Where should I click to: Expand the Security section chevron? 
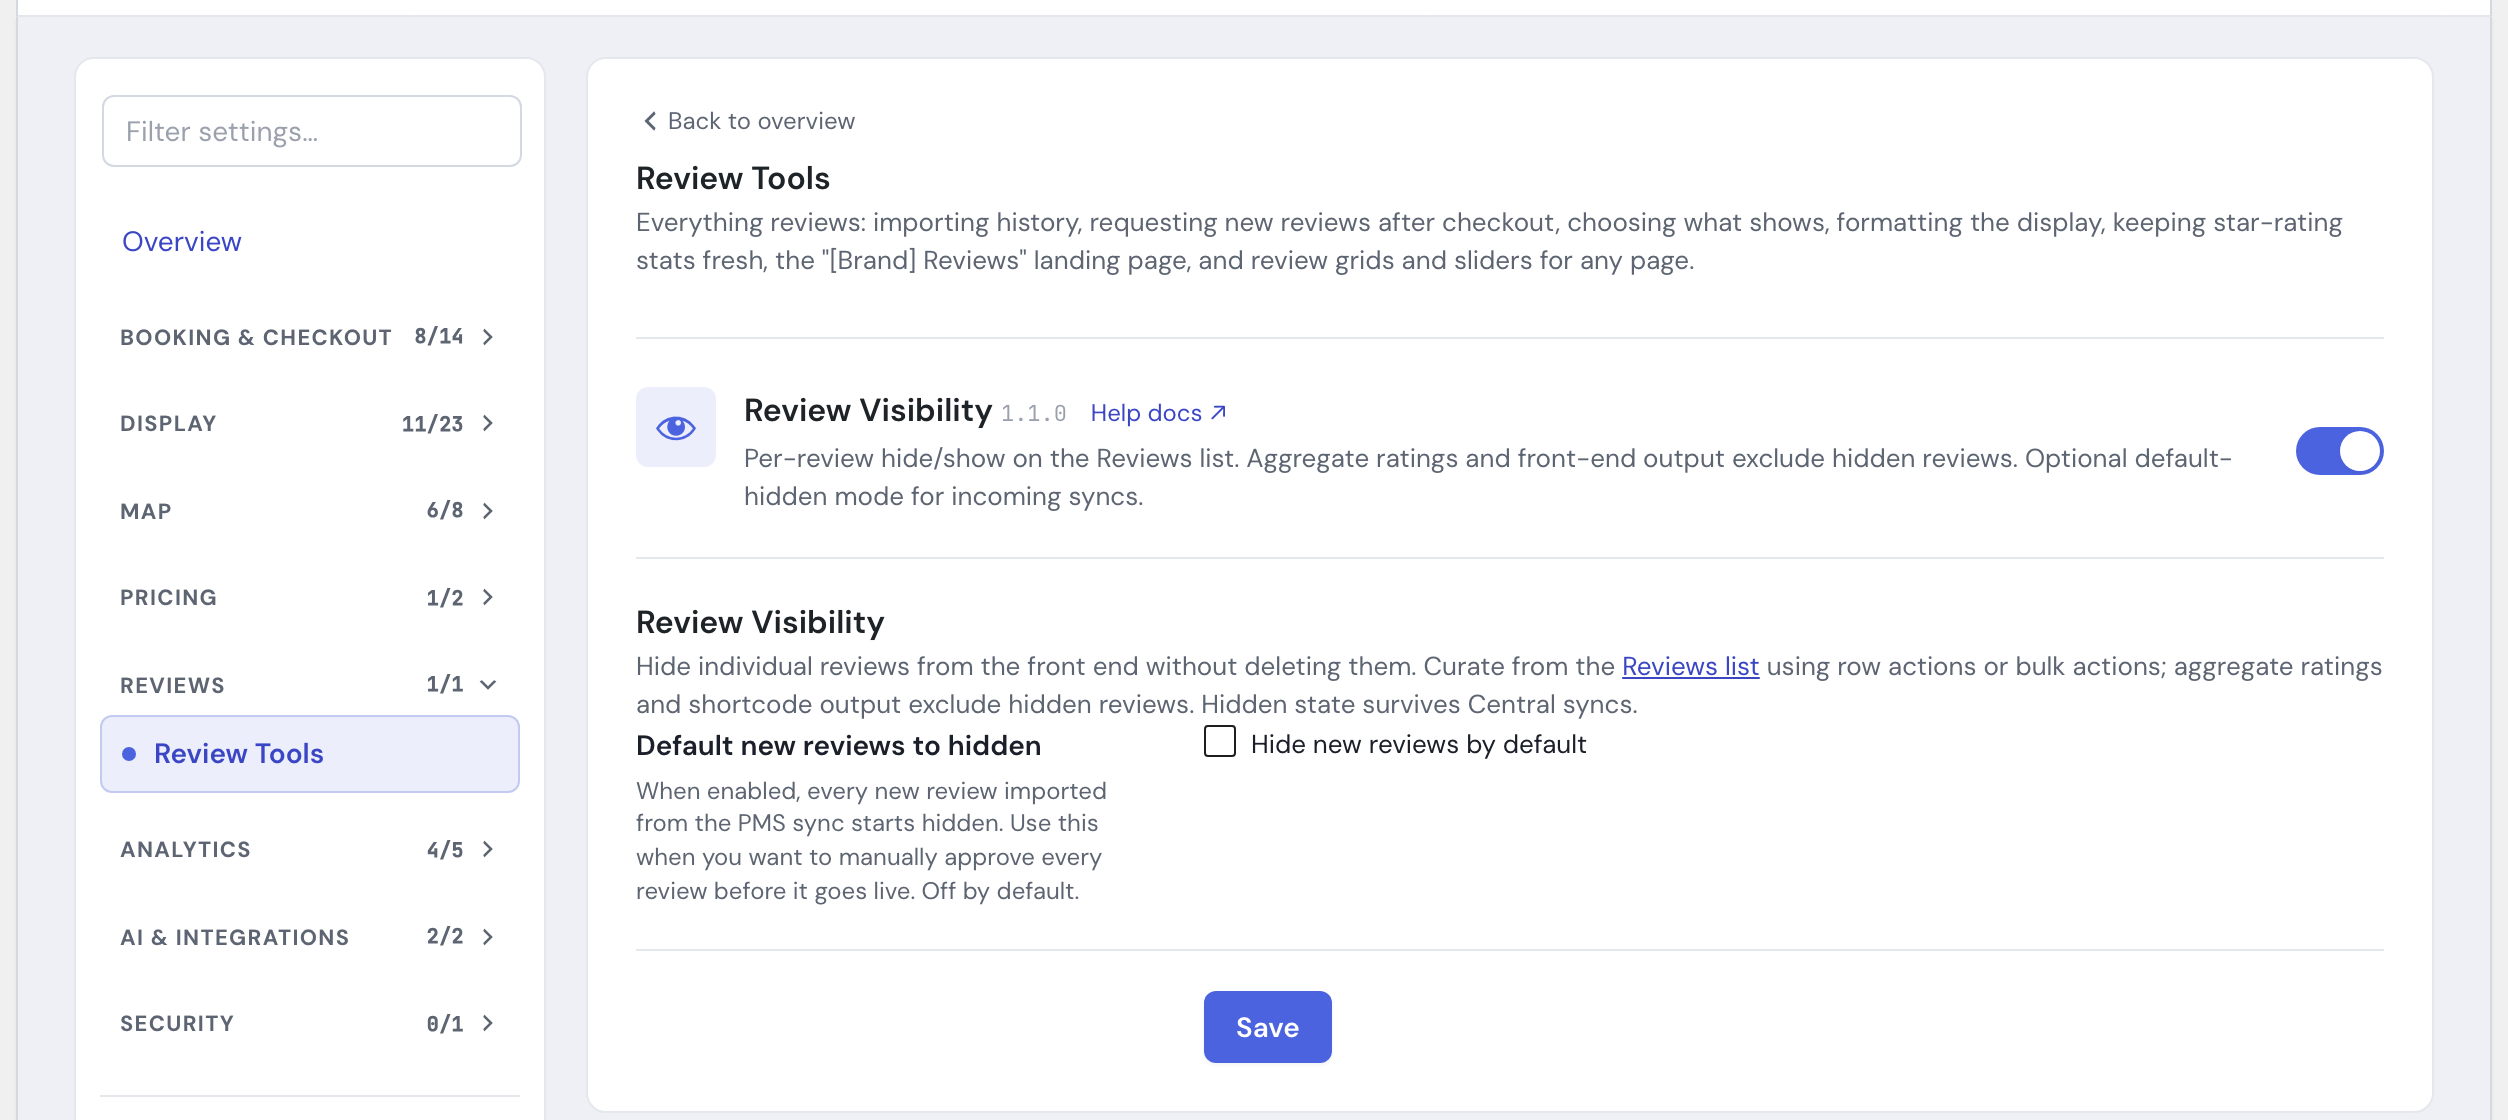coord(488,1023)
